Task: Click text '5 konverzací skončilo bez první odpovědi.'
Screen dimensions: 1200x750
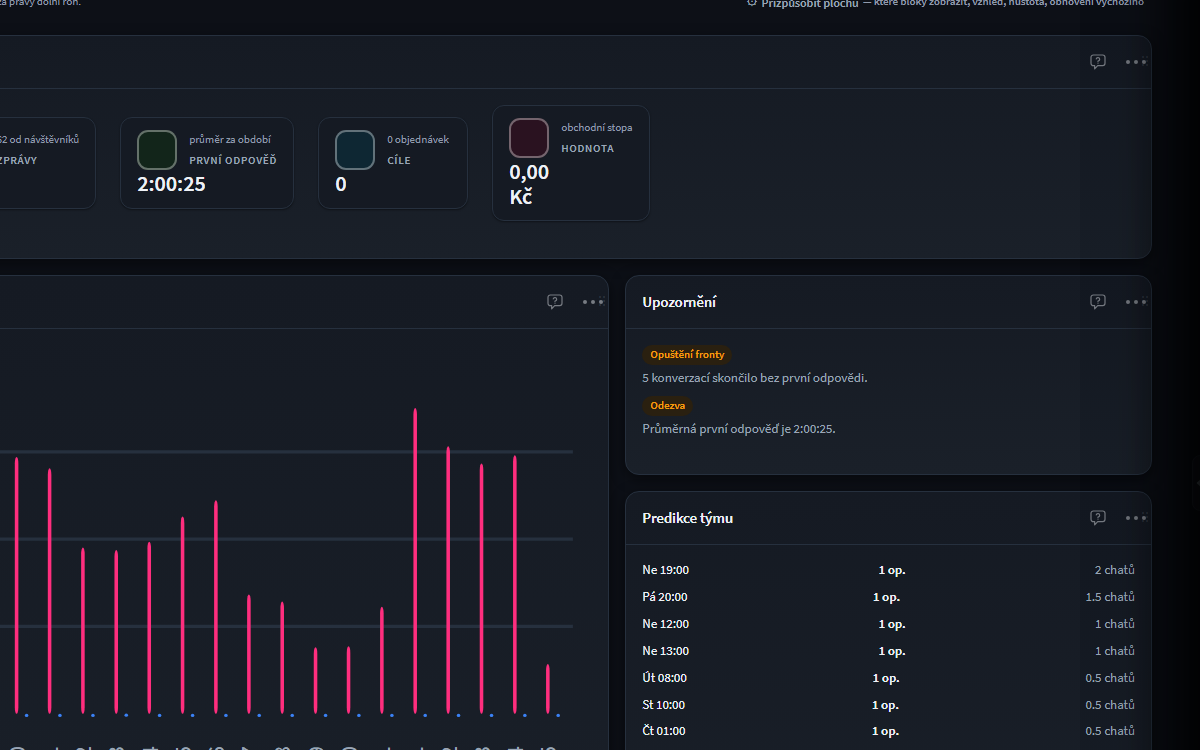Action: (x=755, y=379)
